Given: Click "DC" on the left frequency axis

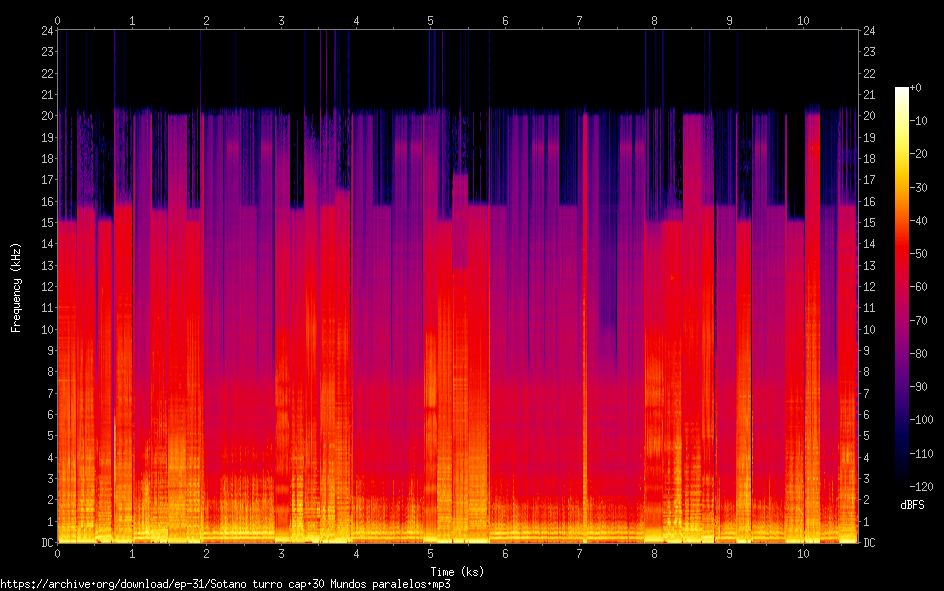Looking at the screenshot, I should (x=47, y=543).
